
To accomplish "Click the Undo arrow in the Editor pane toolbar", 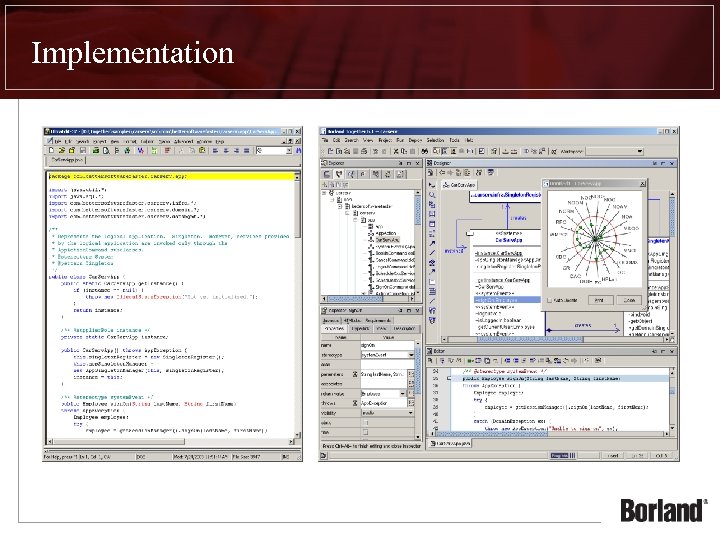I will click(x=567, y=361).
